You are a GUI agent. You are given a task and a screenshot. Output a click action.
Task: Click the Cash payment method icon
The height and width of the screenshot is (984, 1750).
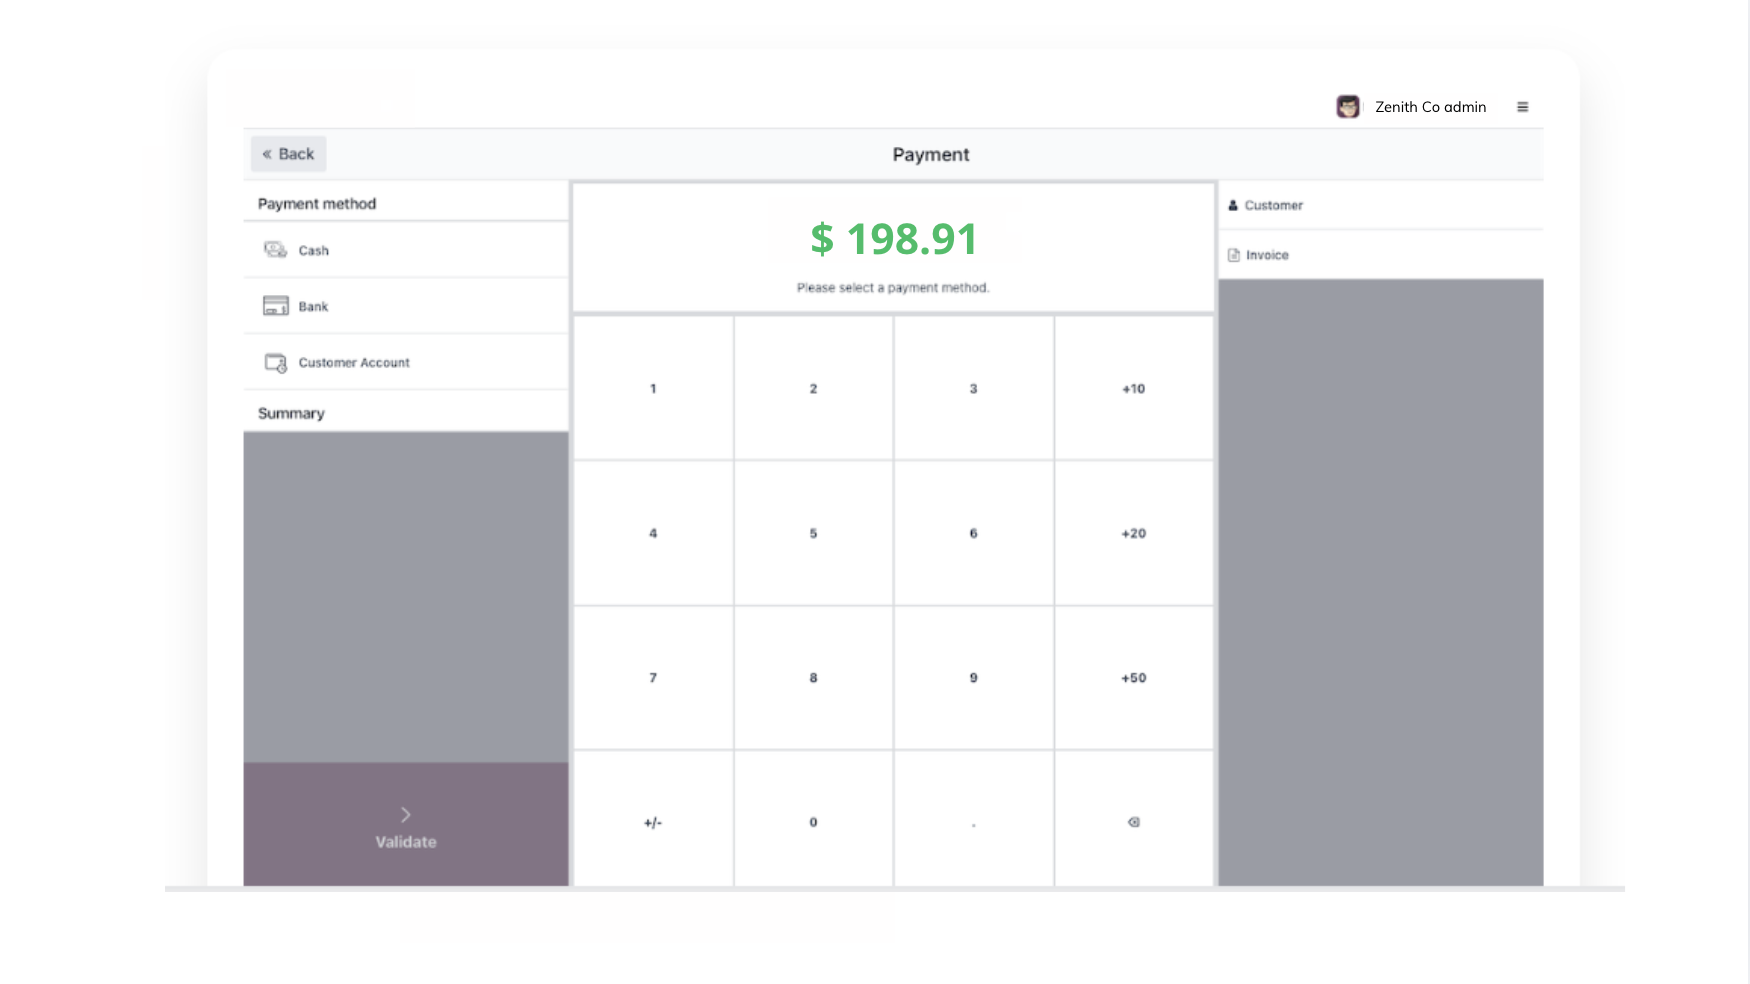tap(275, 250)
